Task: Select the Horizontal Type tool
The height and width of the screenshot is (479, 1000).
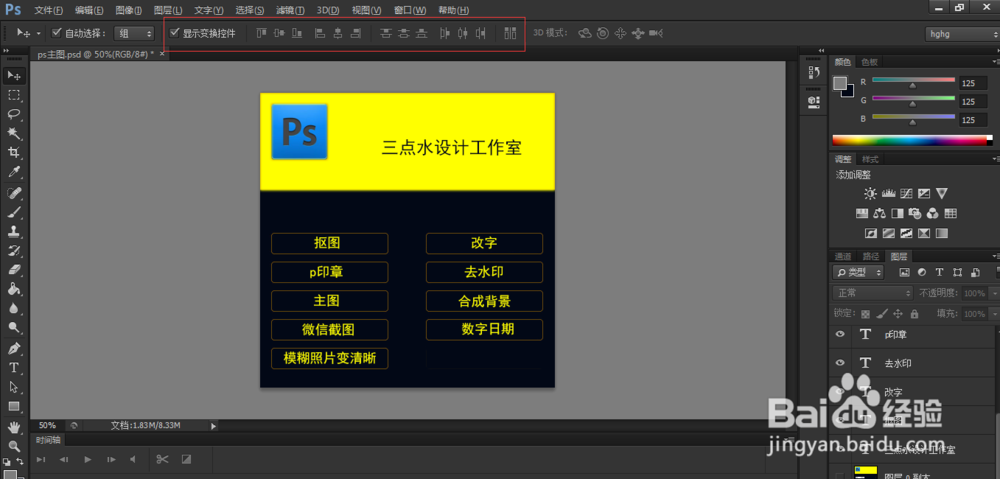Action: (x=13, y=368)
